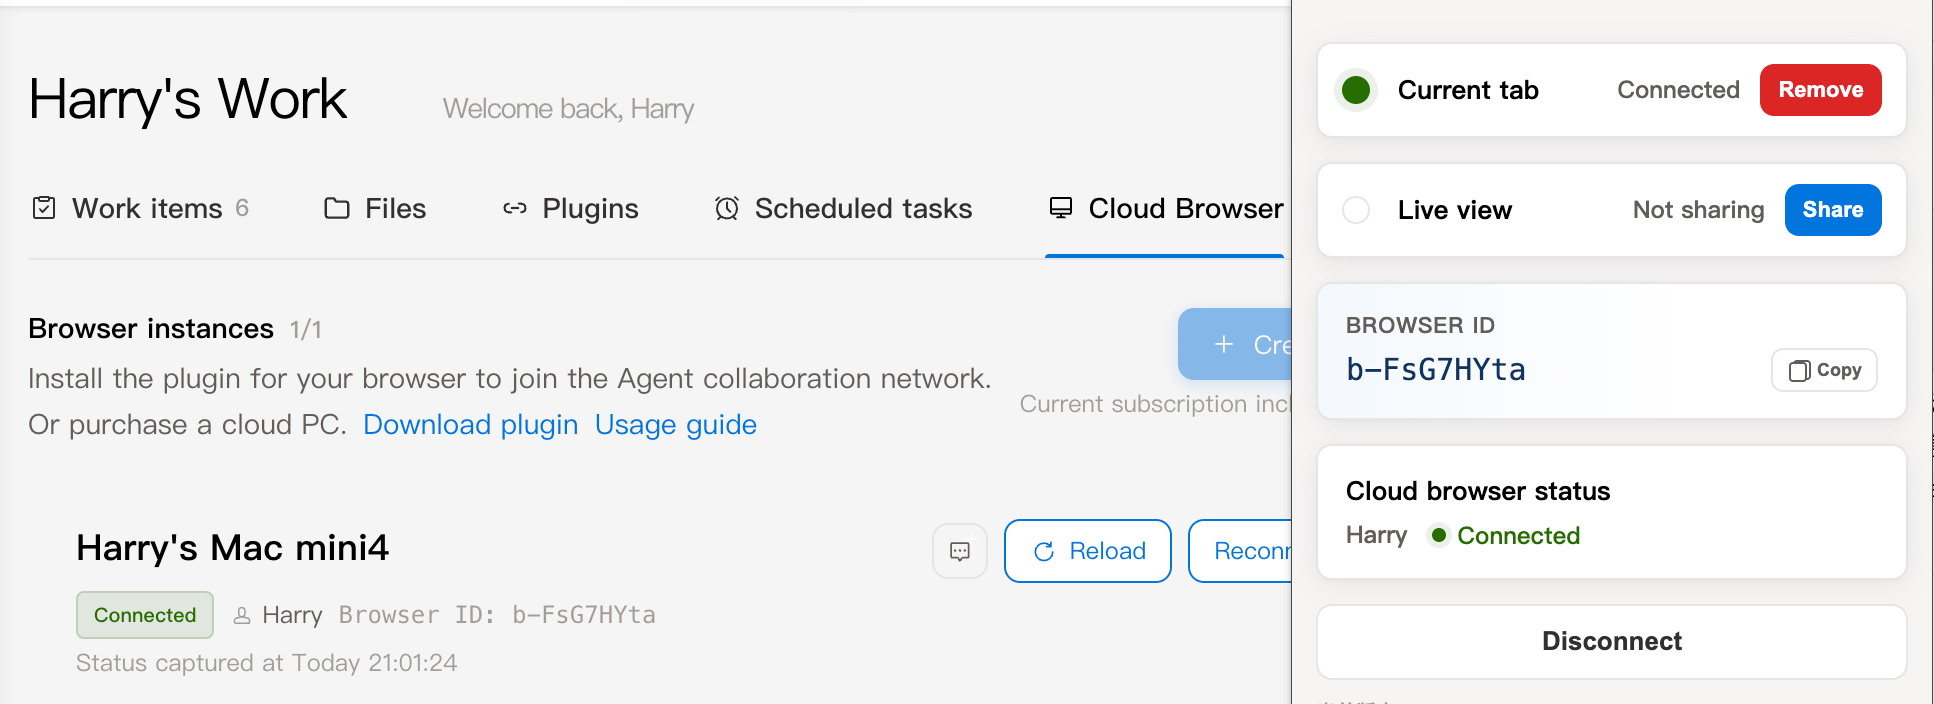Click the Harry's Mac mini4 instance title
Screen dimensions: 1934x704
click(233, 548)
